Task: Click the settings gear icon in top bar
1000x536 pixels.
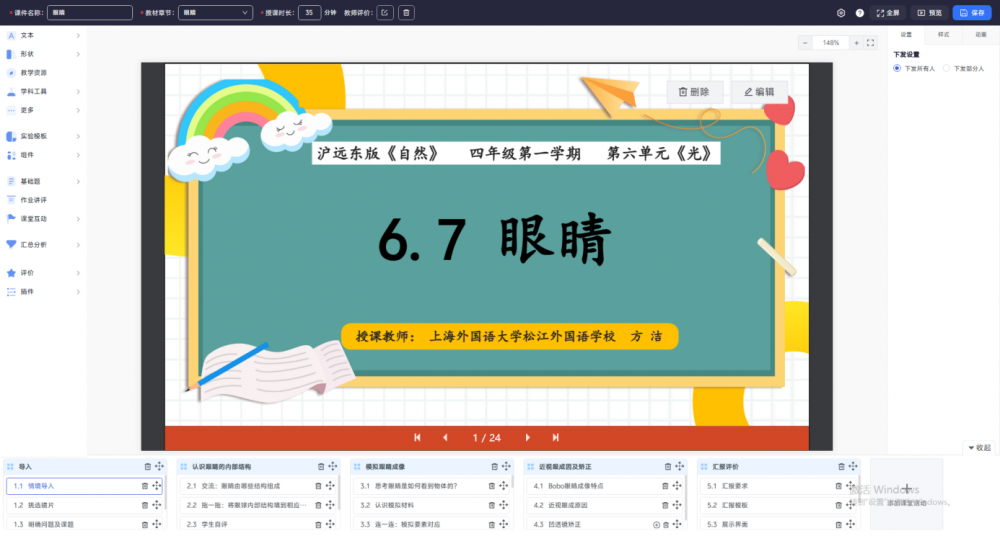Action: pos(841,13)
